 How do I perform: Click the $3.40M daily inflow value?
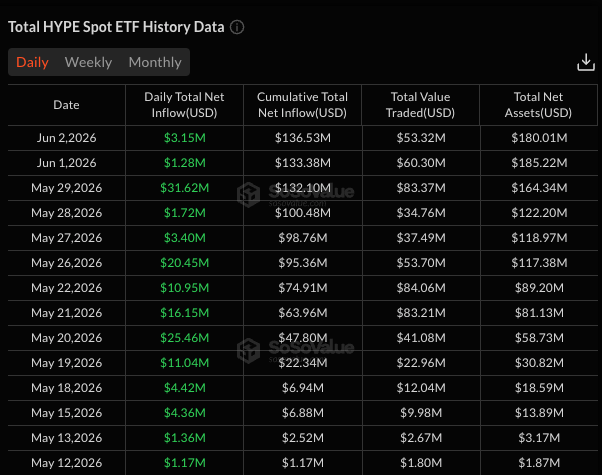click(x=185, y=238)
